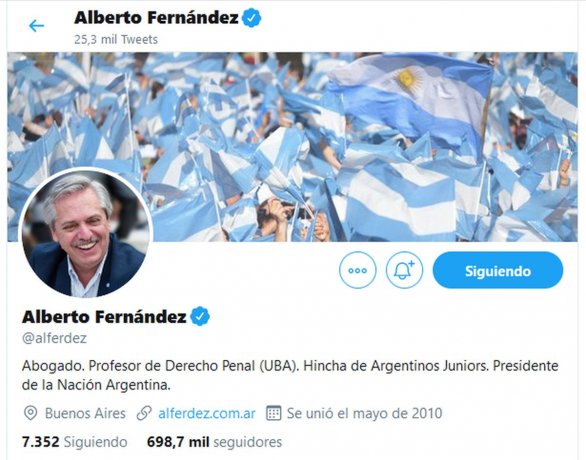View the circular profile picture of Alberto Fernández
This screenshot has height=460, width=586.
pyautogui.click(x=86, y=234)
